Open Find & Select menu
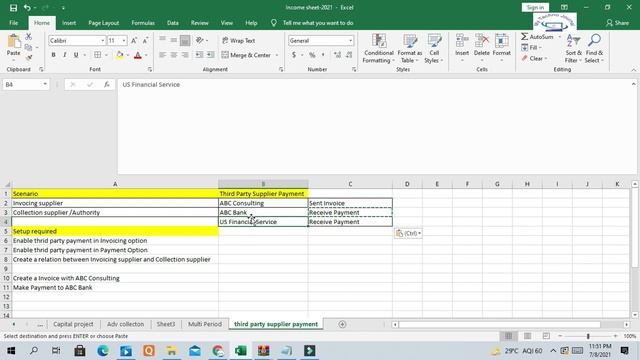Image resolution: width=640 pixels, height=360 pixels. point(594,49)
